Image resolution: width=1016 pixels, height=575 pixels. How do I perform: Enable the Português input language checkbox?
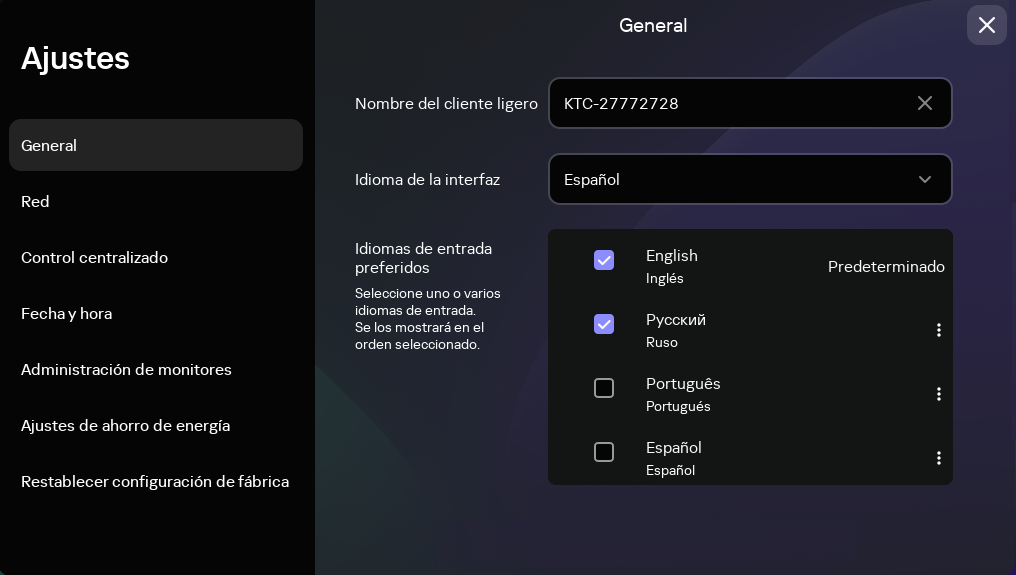coord(604,388)
